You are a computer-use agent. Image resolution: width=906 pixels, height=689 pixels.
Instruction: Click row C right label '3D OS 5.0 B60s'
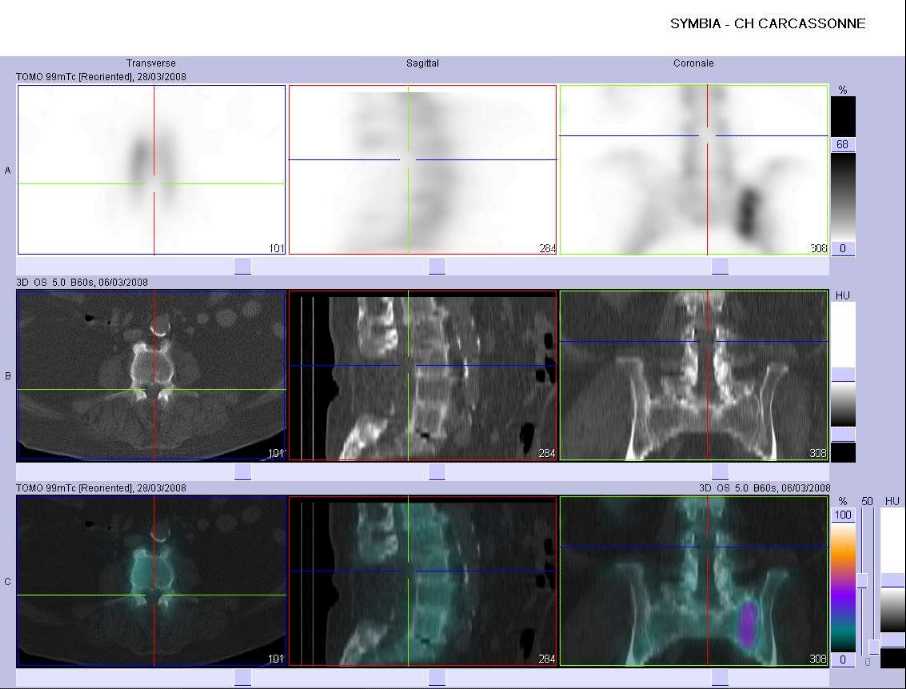[x=764, y=488]
